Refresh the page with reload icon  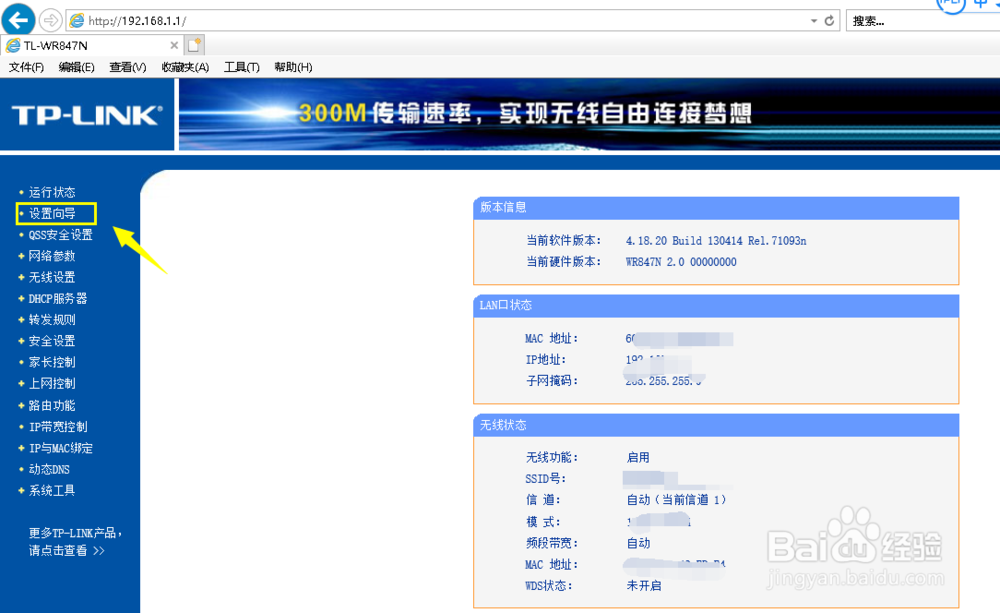pos(829,20)
